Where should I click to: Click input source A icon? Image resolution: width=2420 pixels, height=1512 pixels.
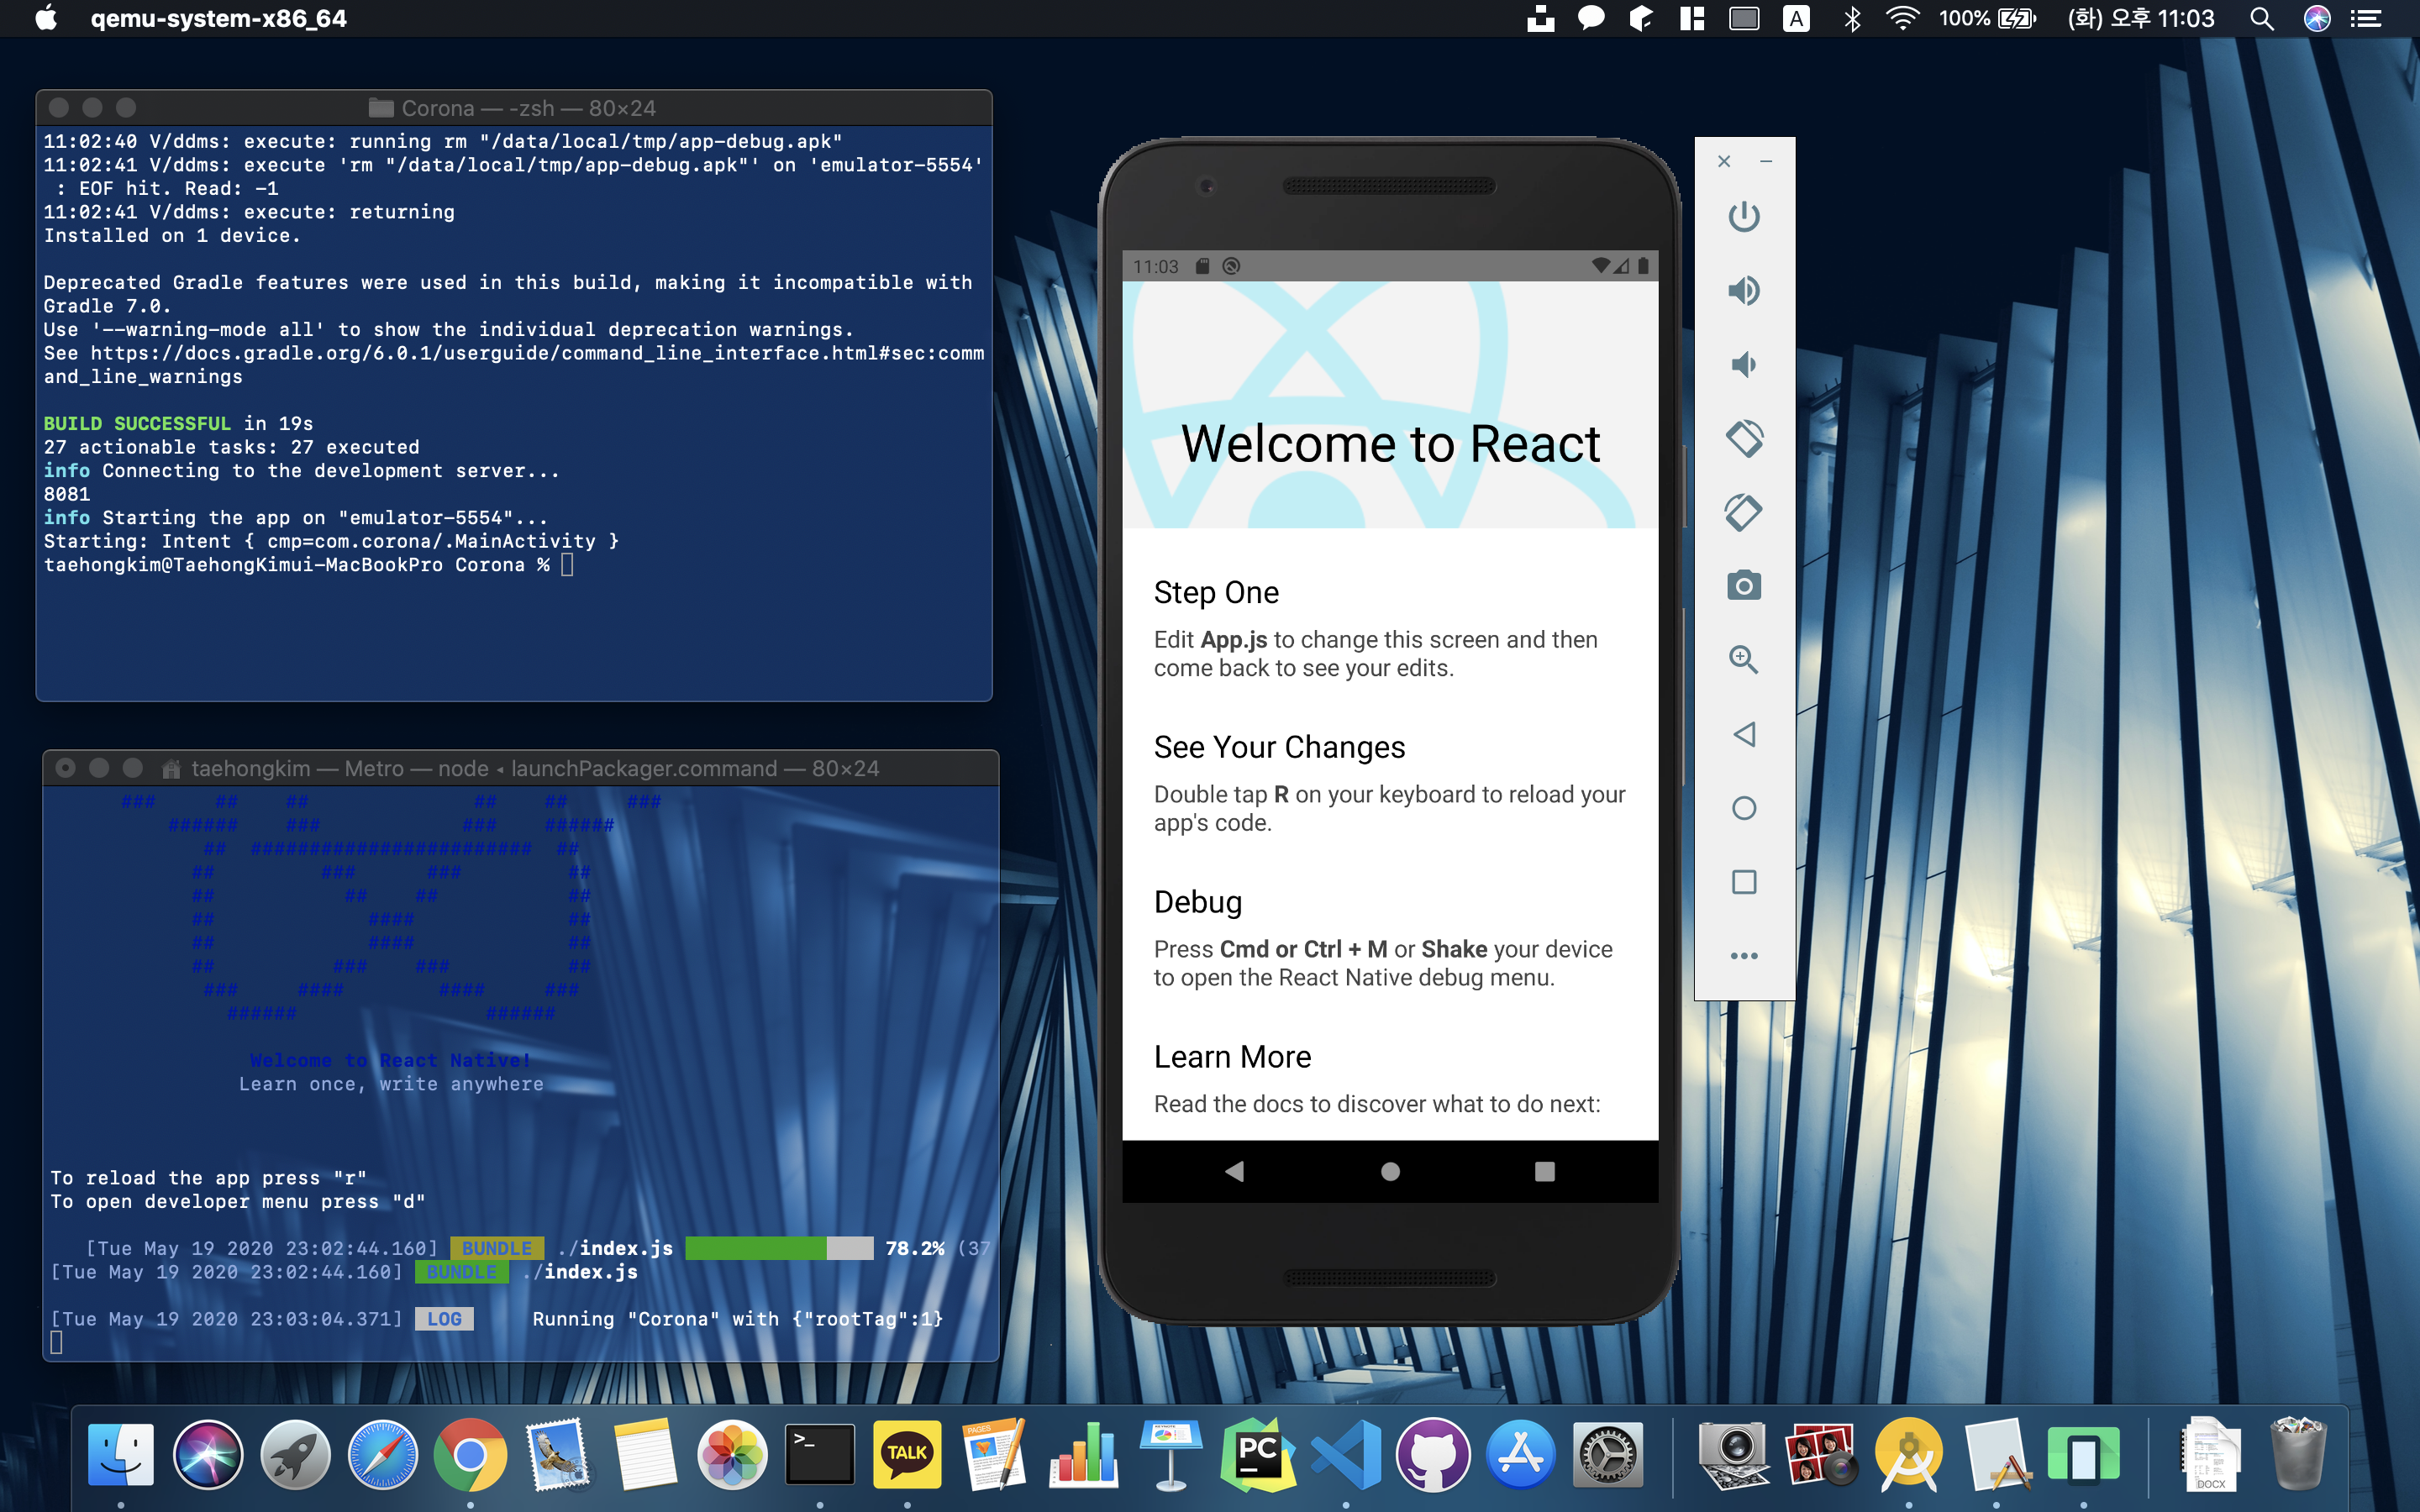coord(1796,19)
